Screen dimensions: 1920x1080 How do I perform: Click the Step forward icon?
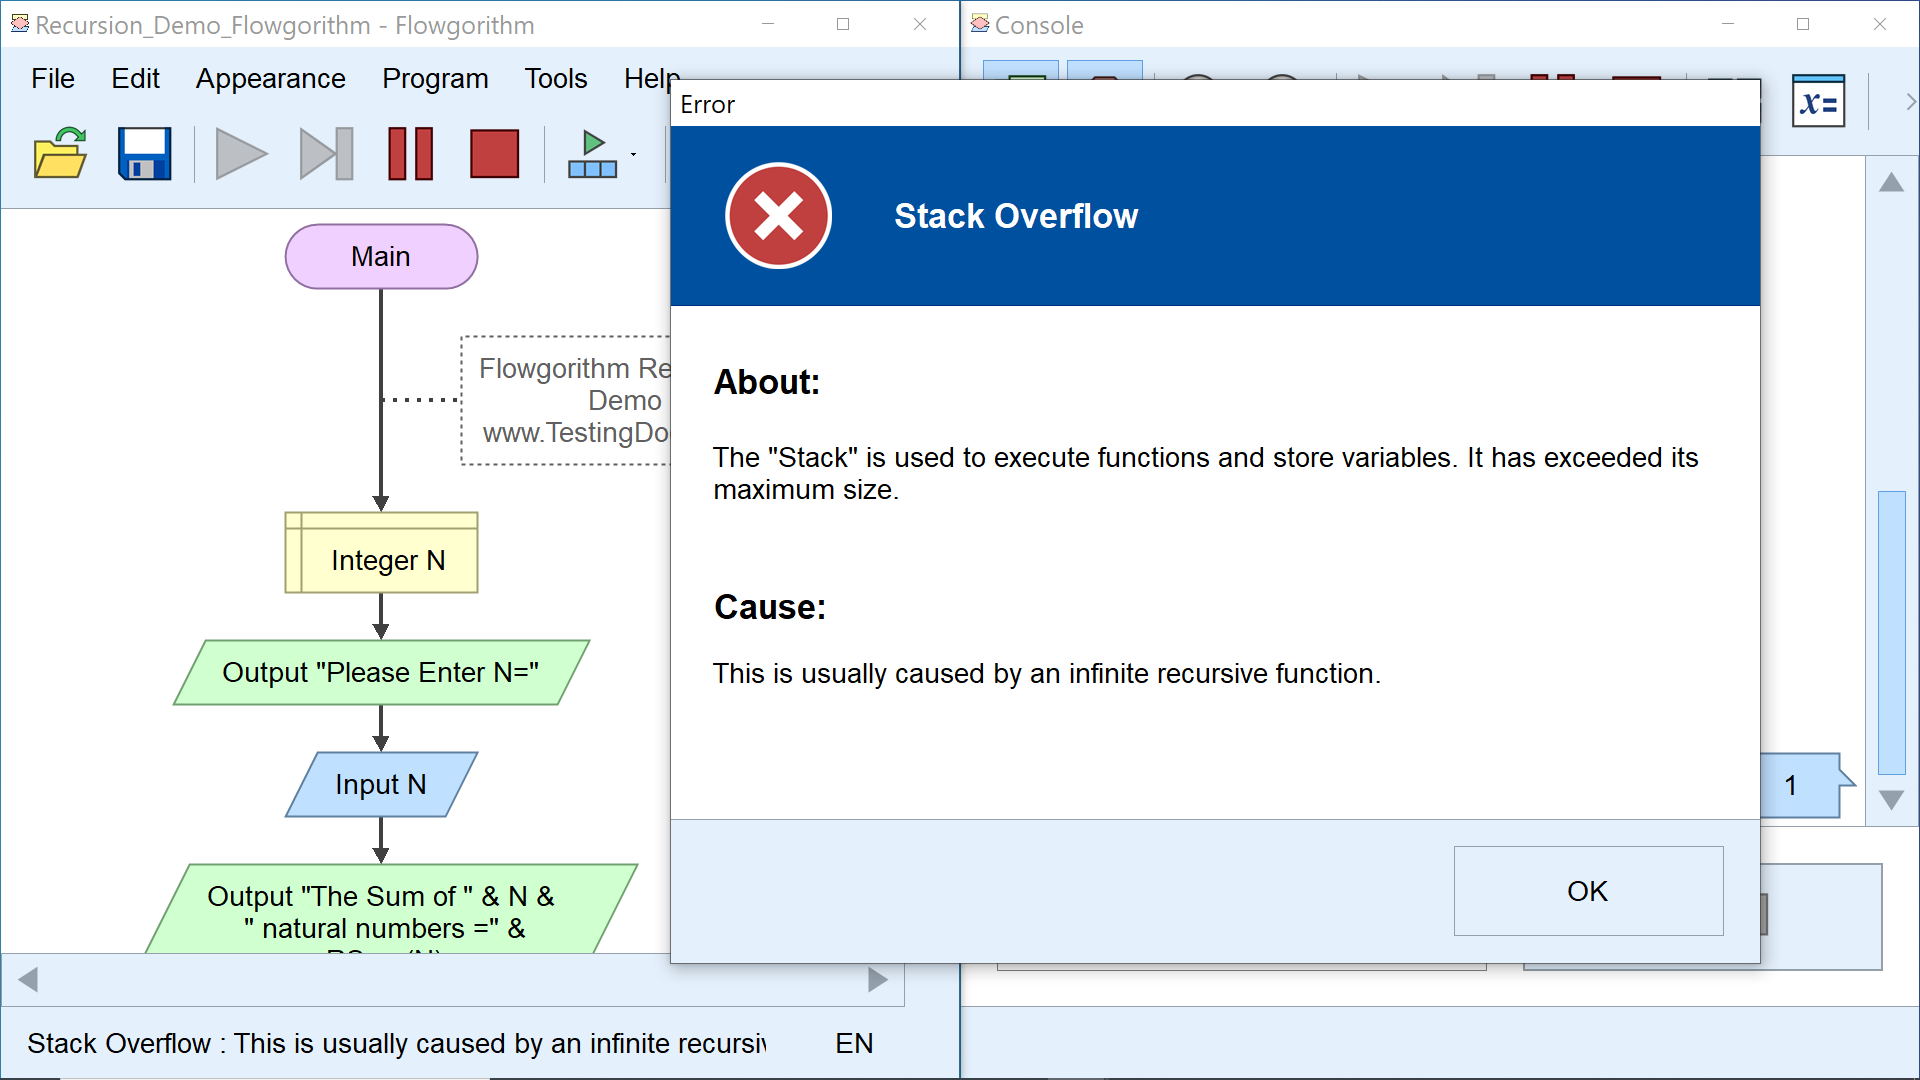(326, 154)
